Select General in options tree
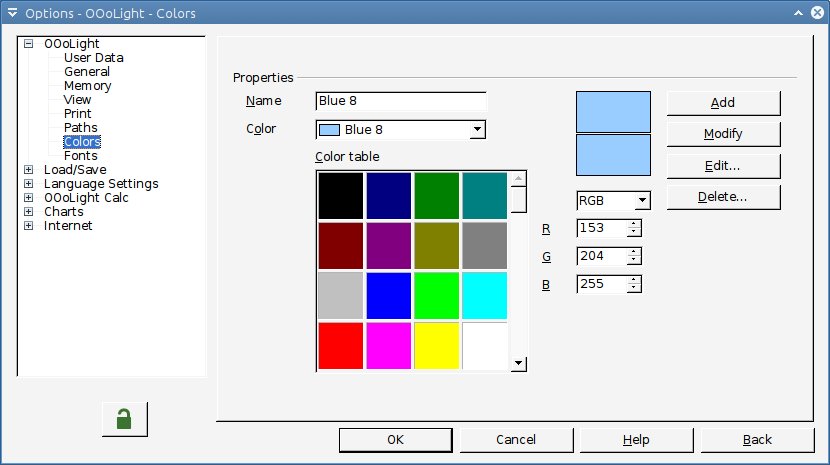Viewport: 830px width, 465px height. (x=87, y=71)
